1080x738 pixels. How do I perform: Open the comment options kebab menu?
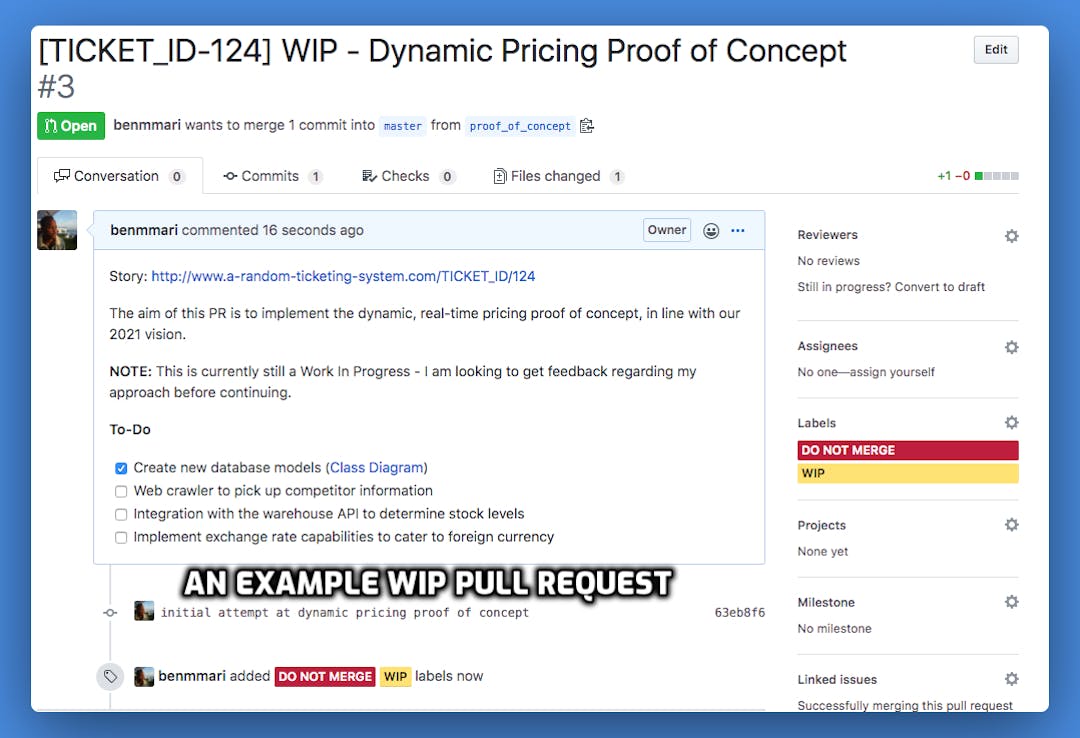point(738,230)
